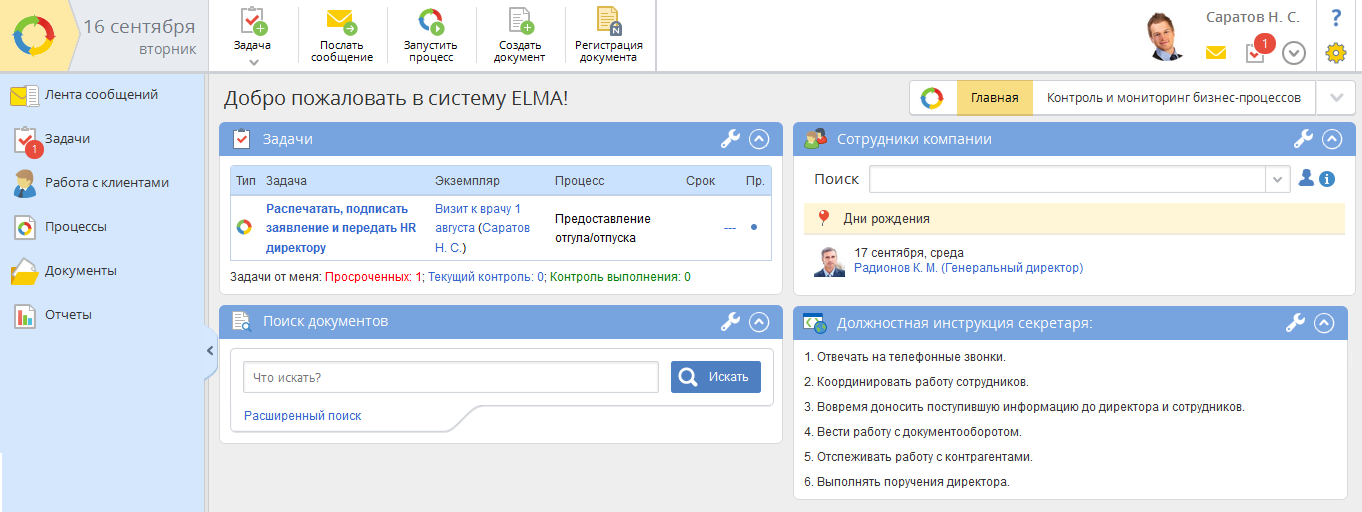Open the messages envelope icon in header
This screenshot has width=1362, height=512.
[1216, 53]
